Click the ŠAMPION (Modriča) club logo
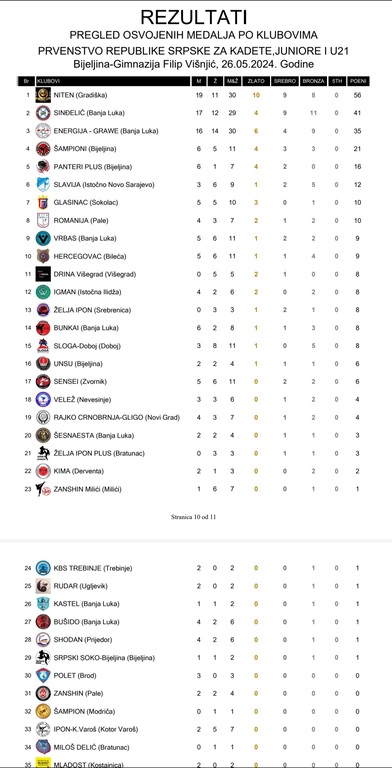The width and height of the screenshot is (392, 768). 43,711
